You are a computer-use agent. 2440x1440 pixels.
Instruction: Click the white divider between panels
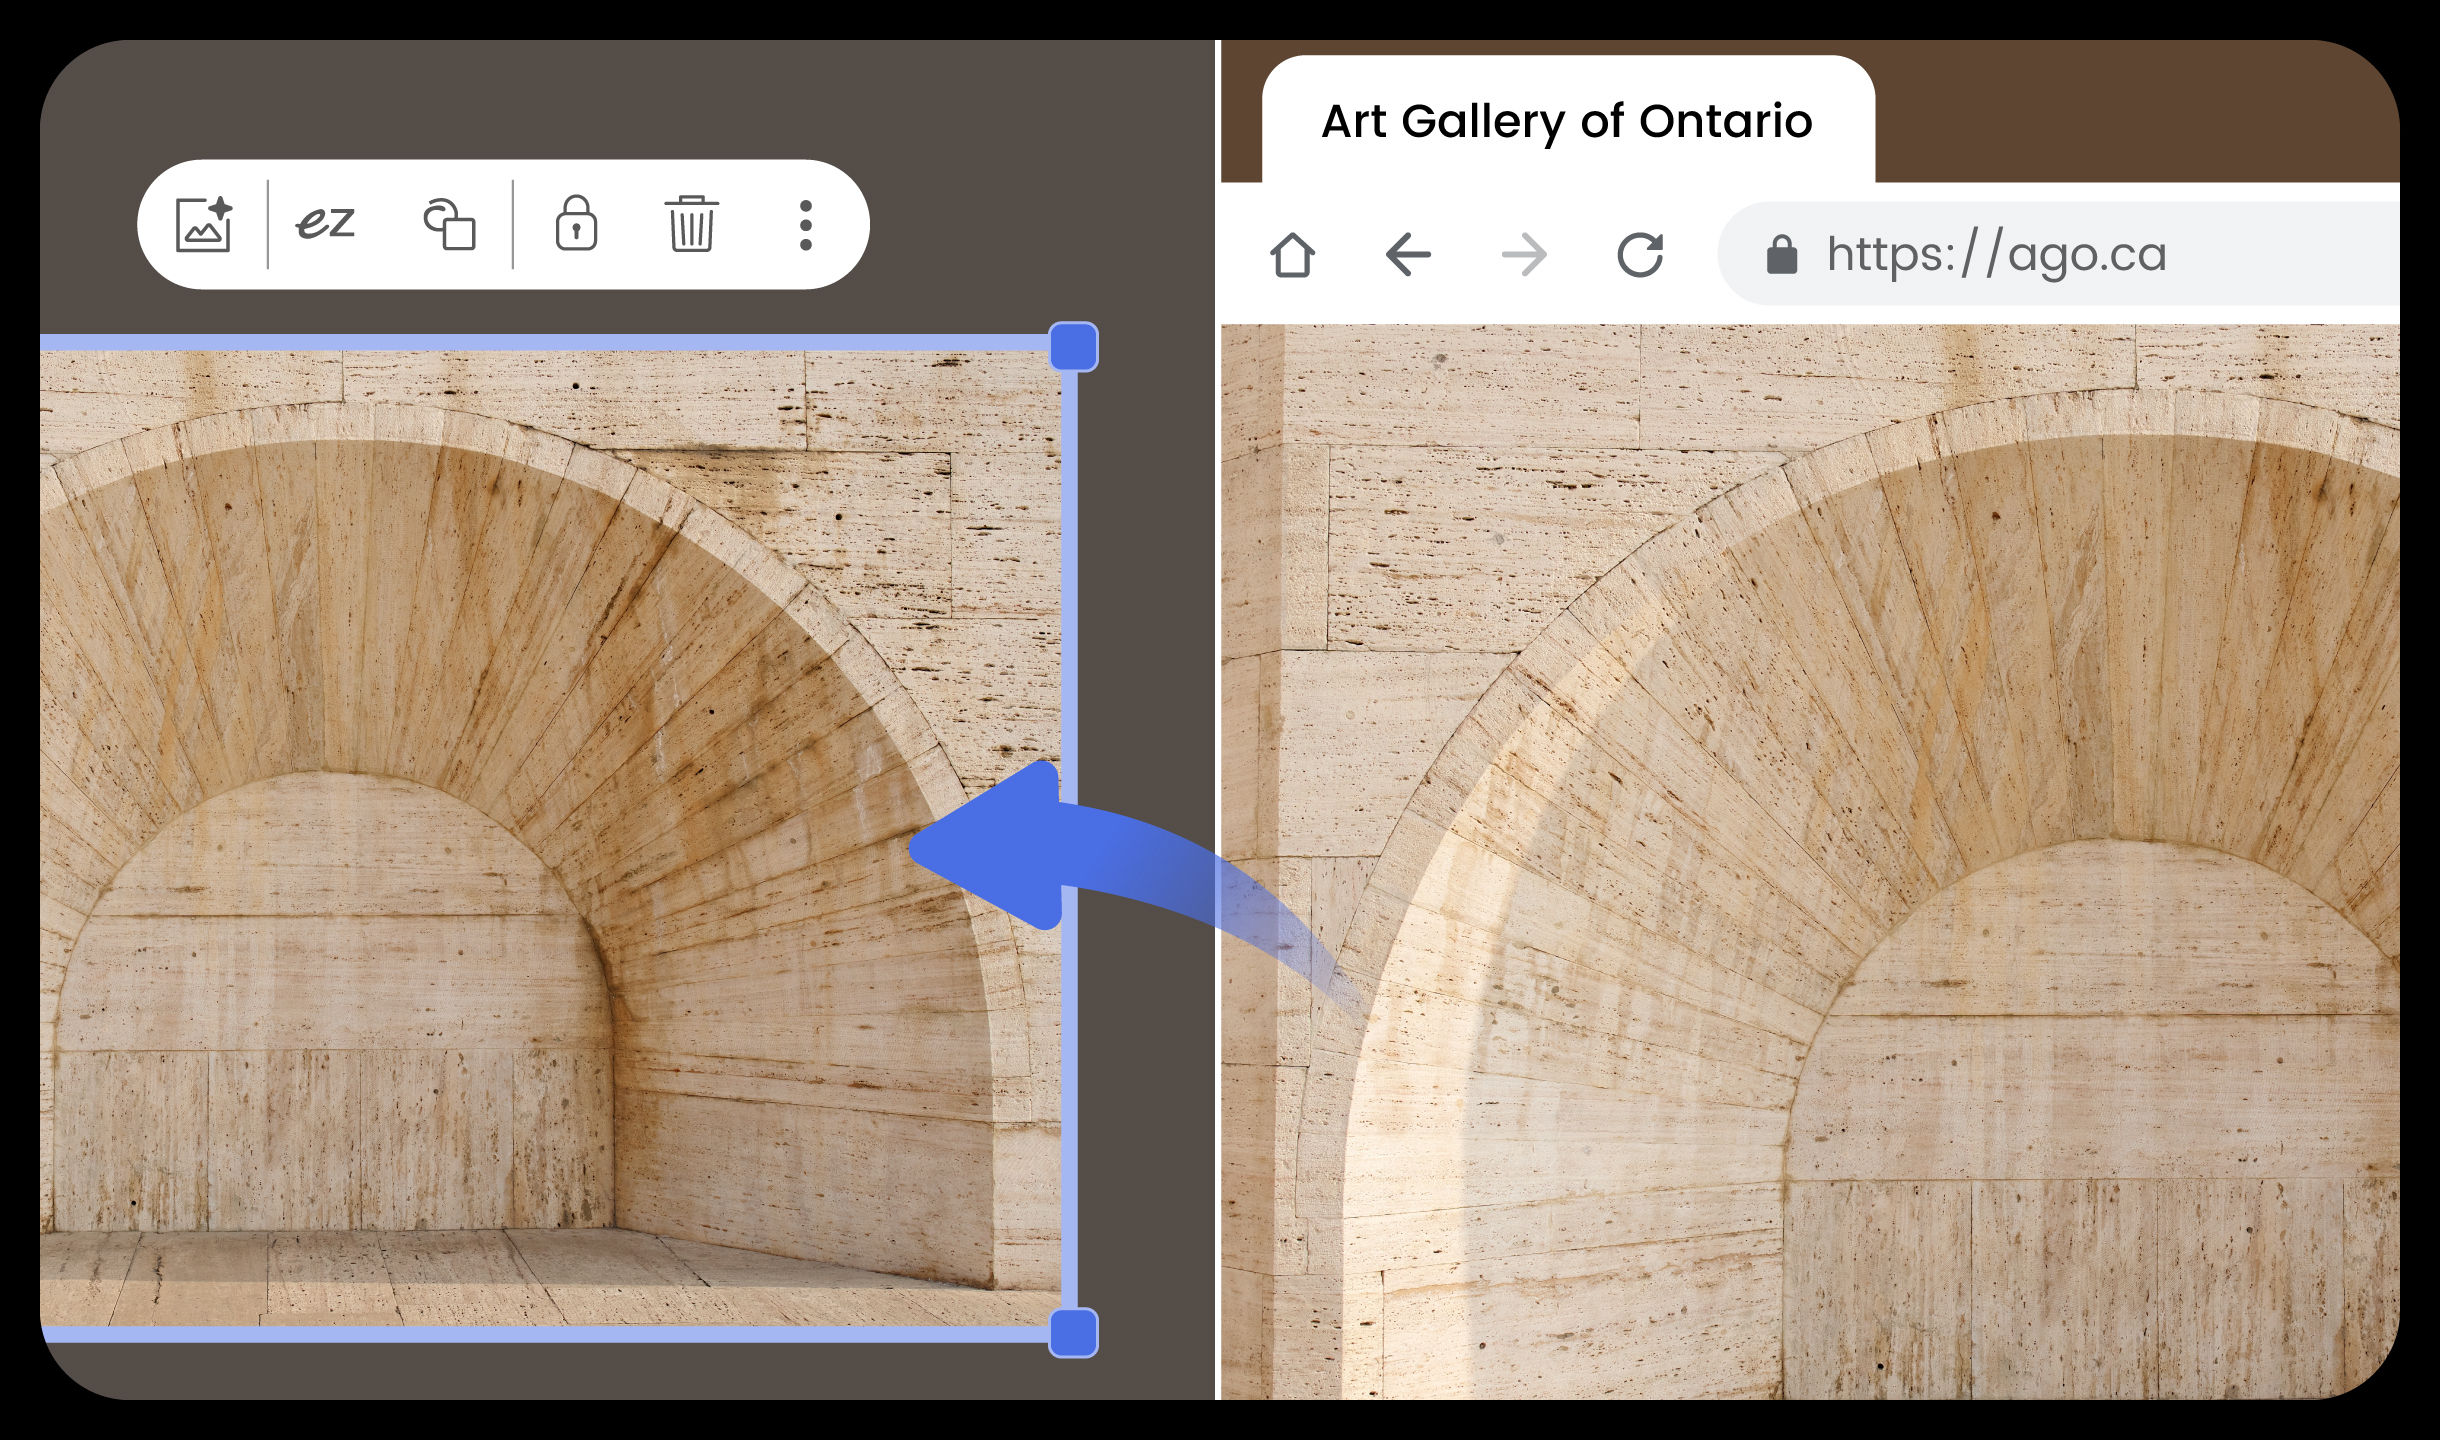click(x=1217, y=700)
